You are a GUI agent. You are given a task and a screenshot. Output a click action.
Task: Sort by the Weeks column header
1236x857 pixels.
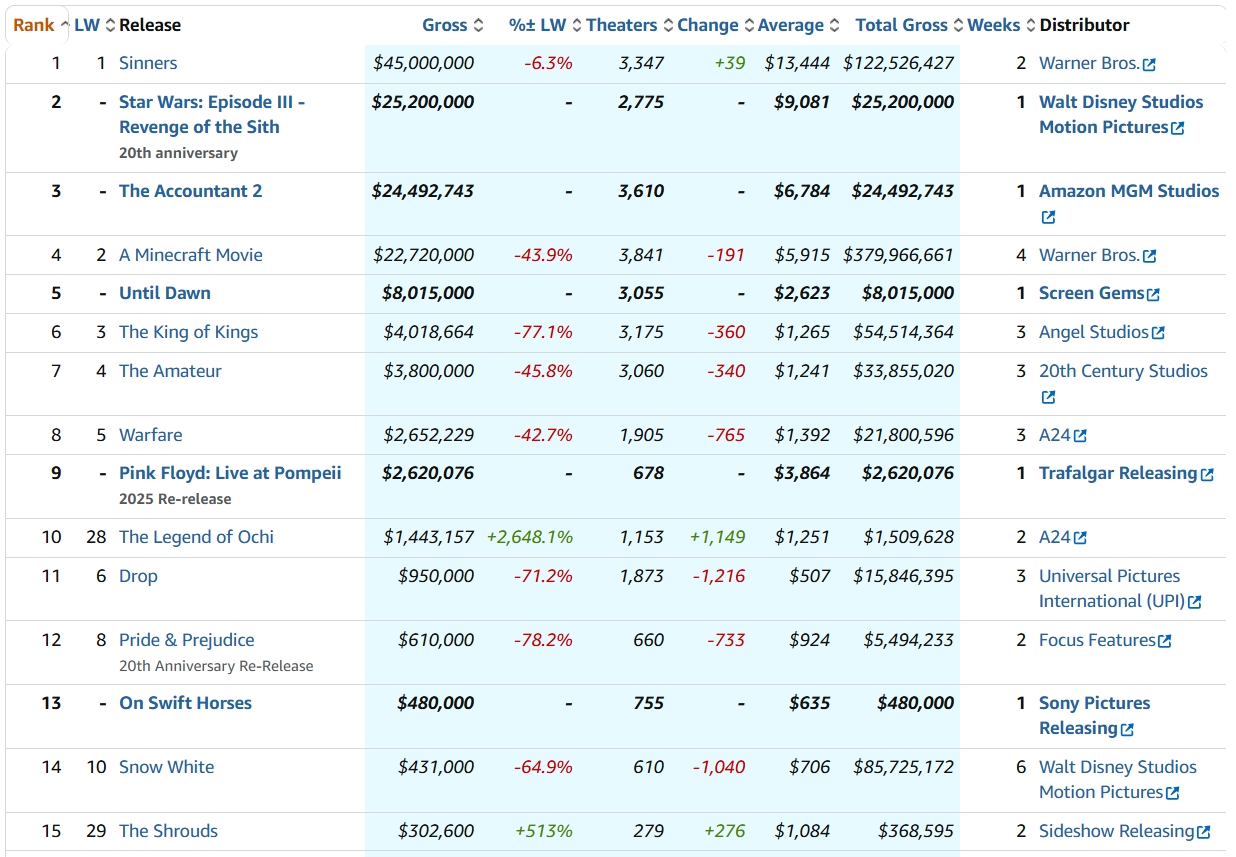(1003, 25)
